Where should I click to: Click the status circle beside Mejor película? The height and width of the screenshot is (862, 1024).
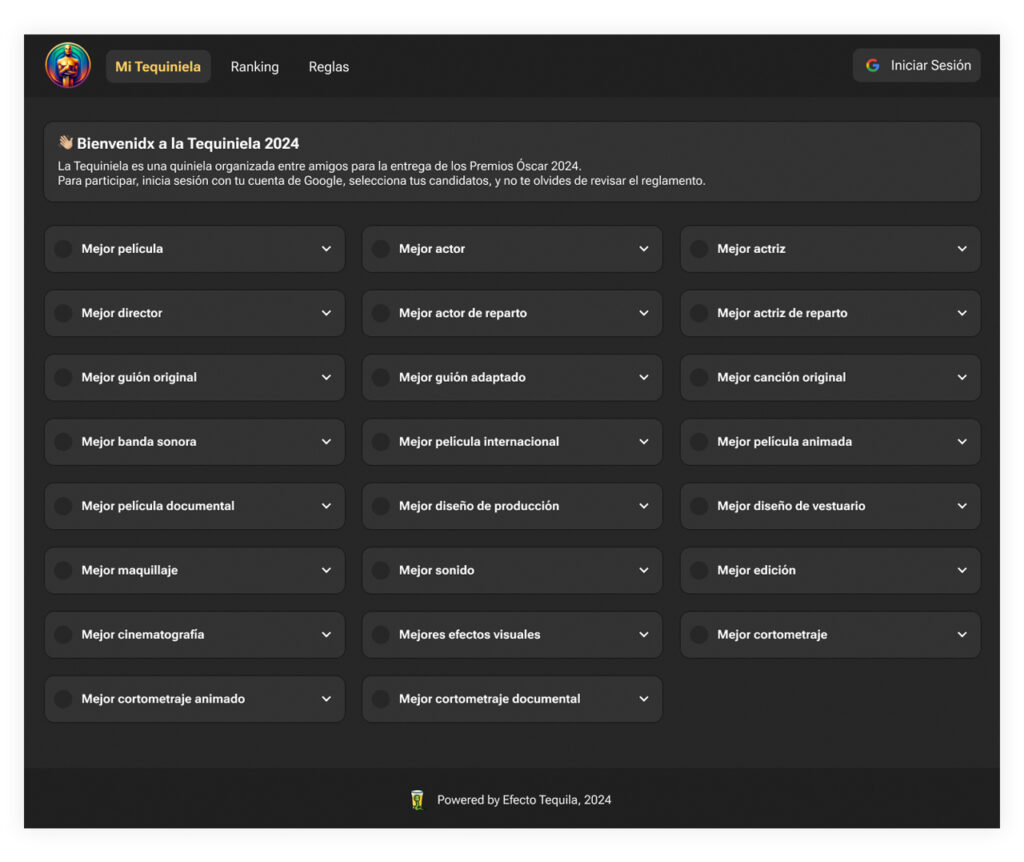tap(63, 249)
